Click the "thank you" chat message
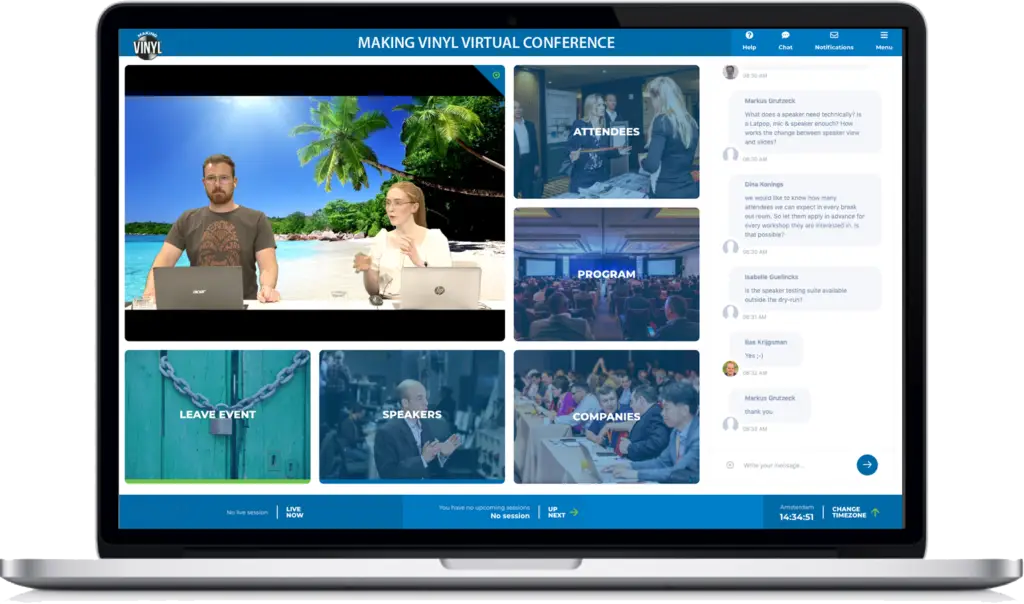The image size is (1024, 604). click(758, 411)
